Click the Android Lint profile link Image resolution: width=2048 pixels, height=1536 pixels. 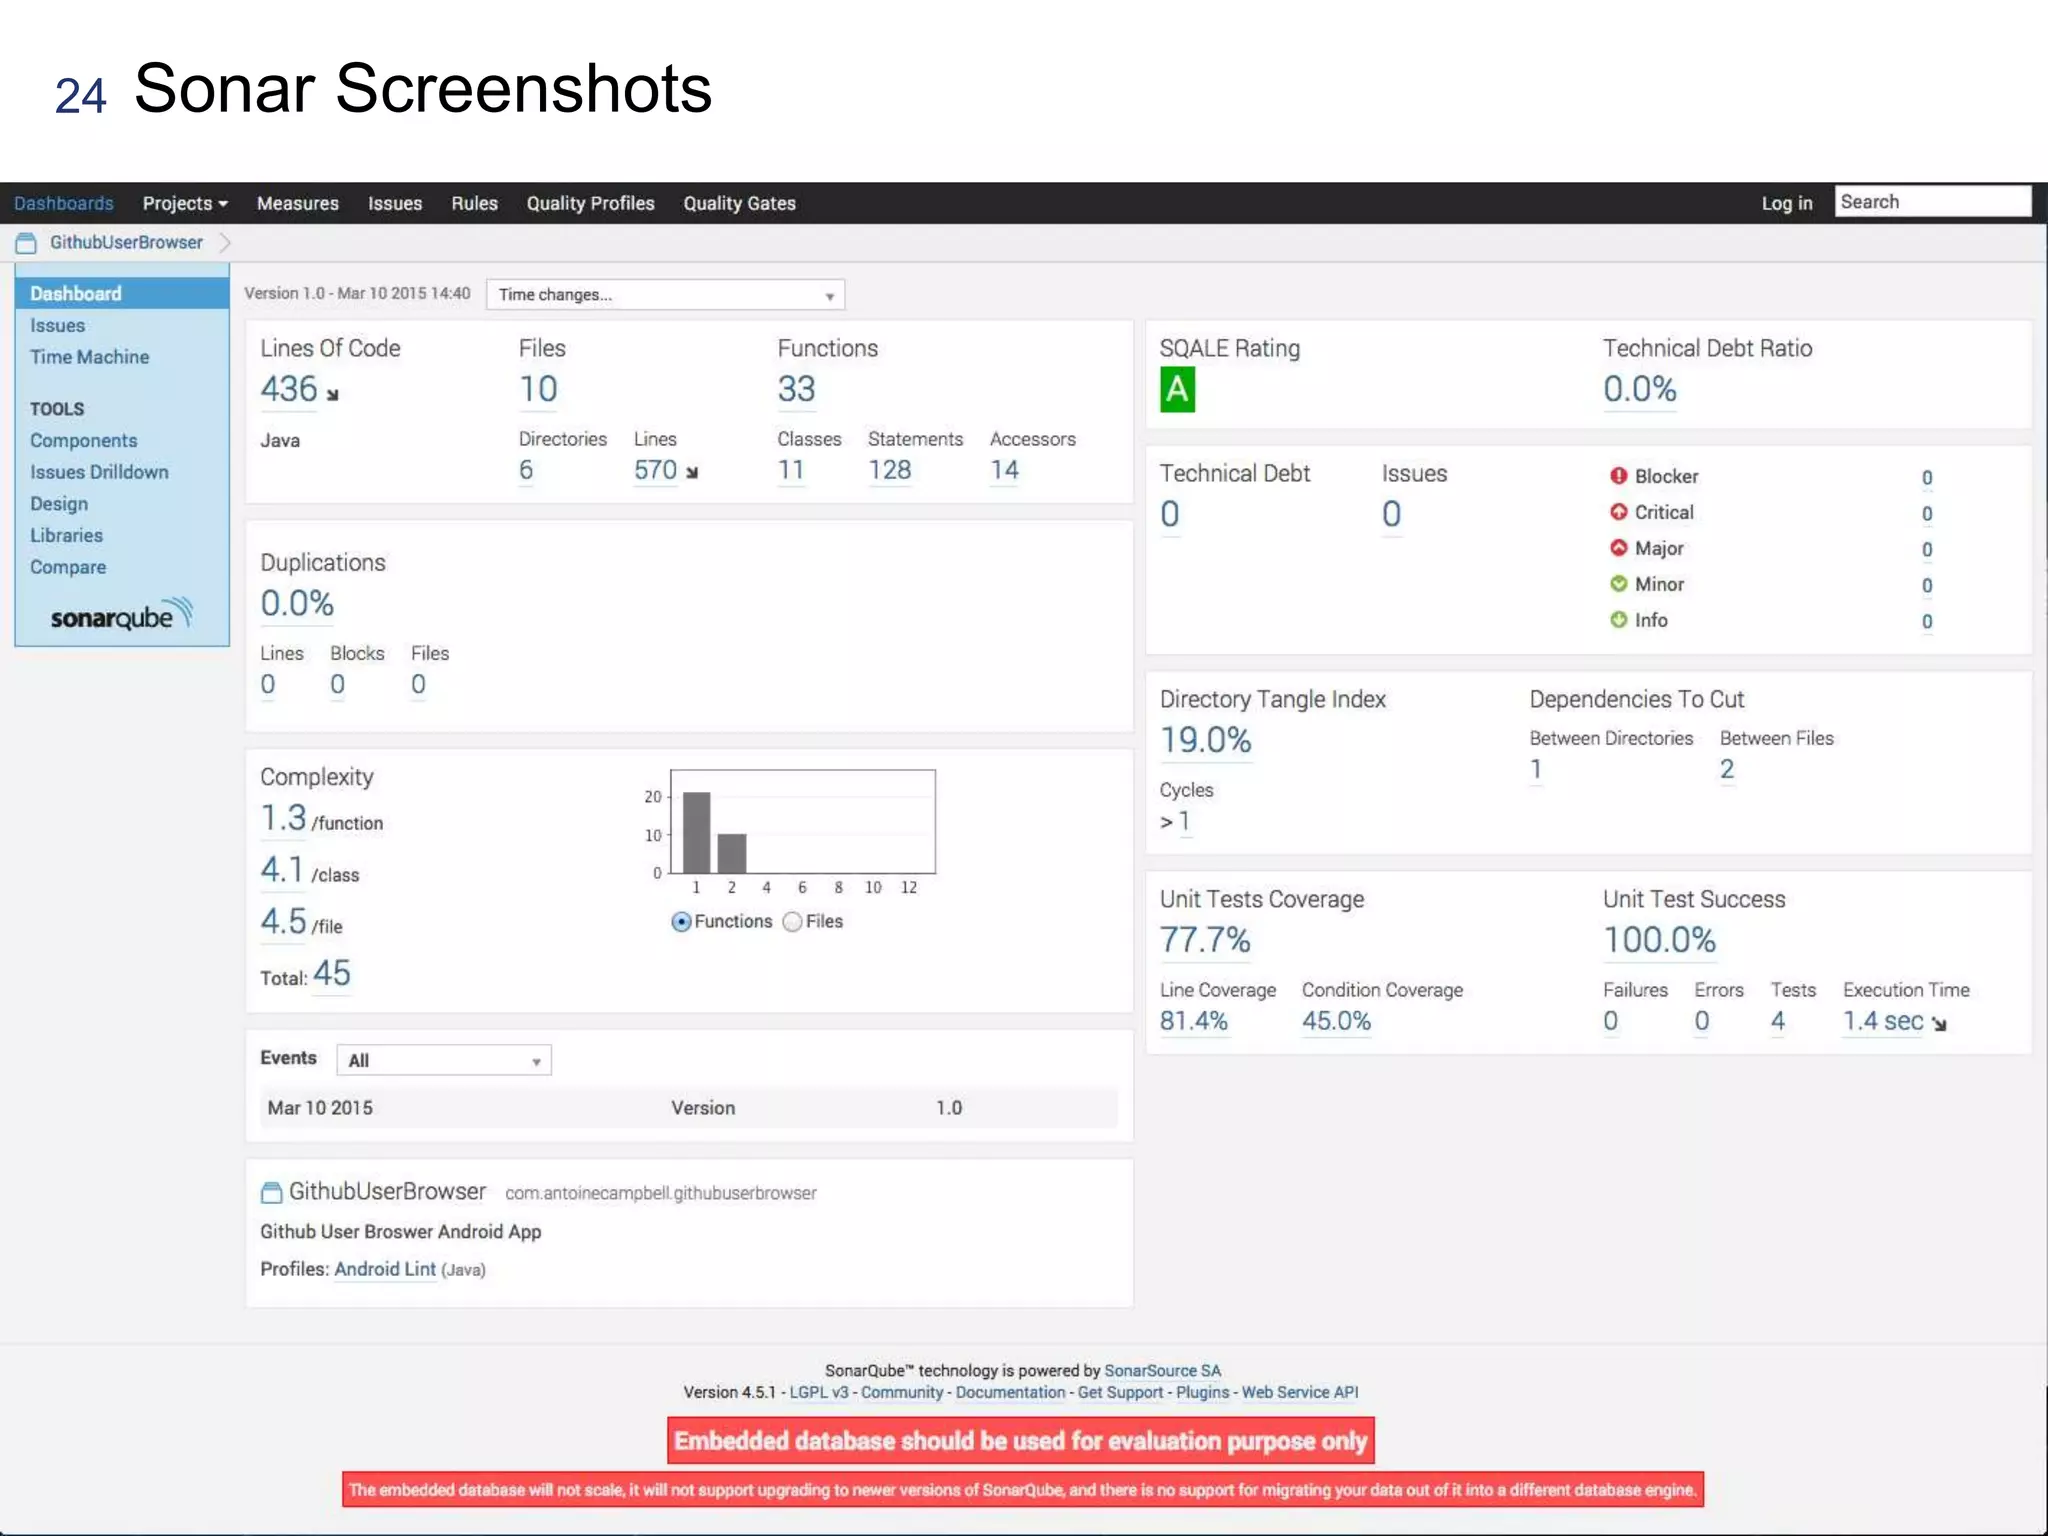point(385,1269)
